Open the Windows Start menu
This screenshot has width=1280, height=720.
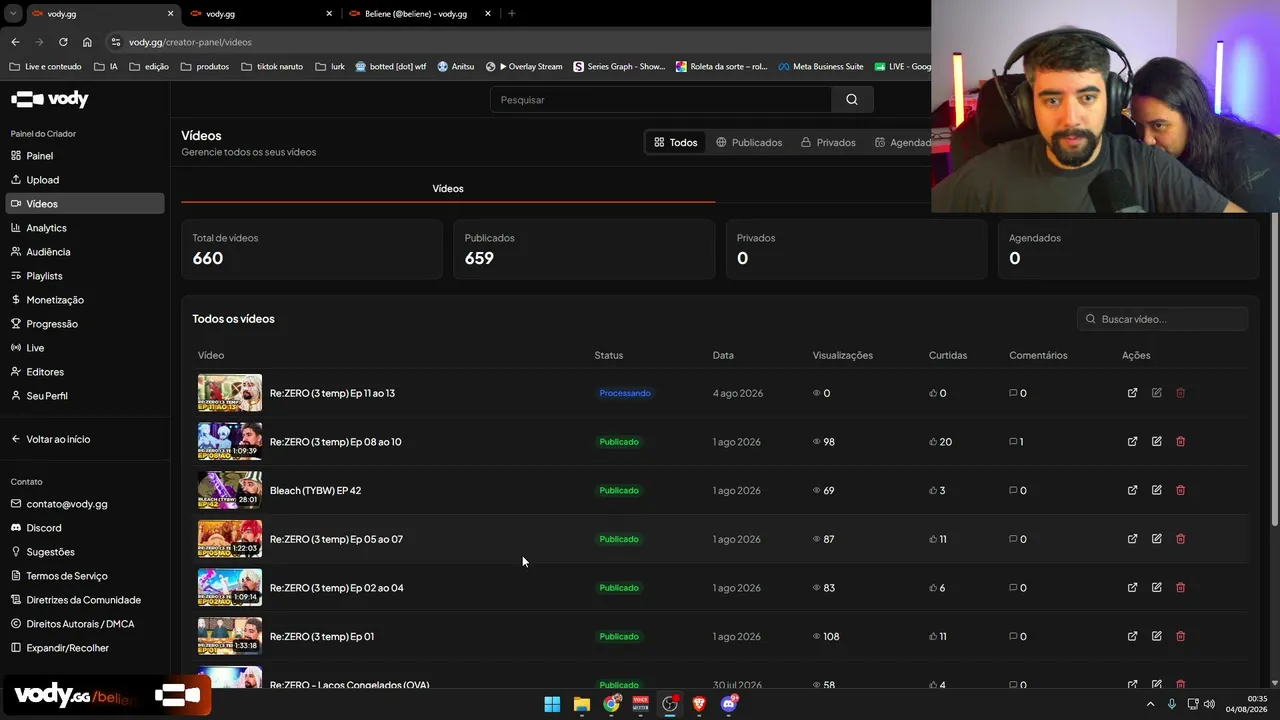(552, 704)
